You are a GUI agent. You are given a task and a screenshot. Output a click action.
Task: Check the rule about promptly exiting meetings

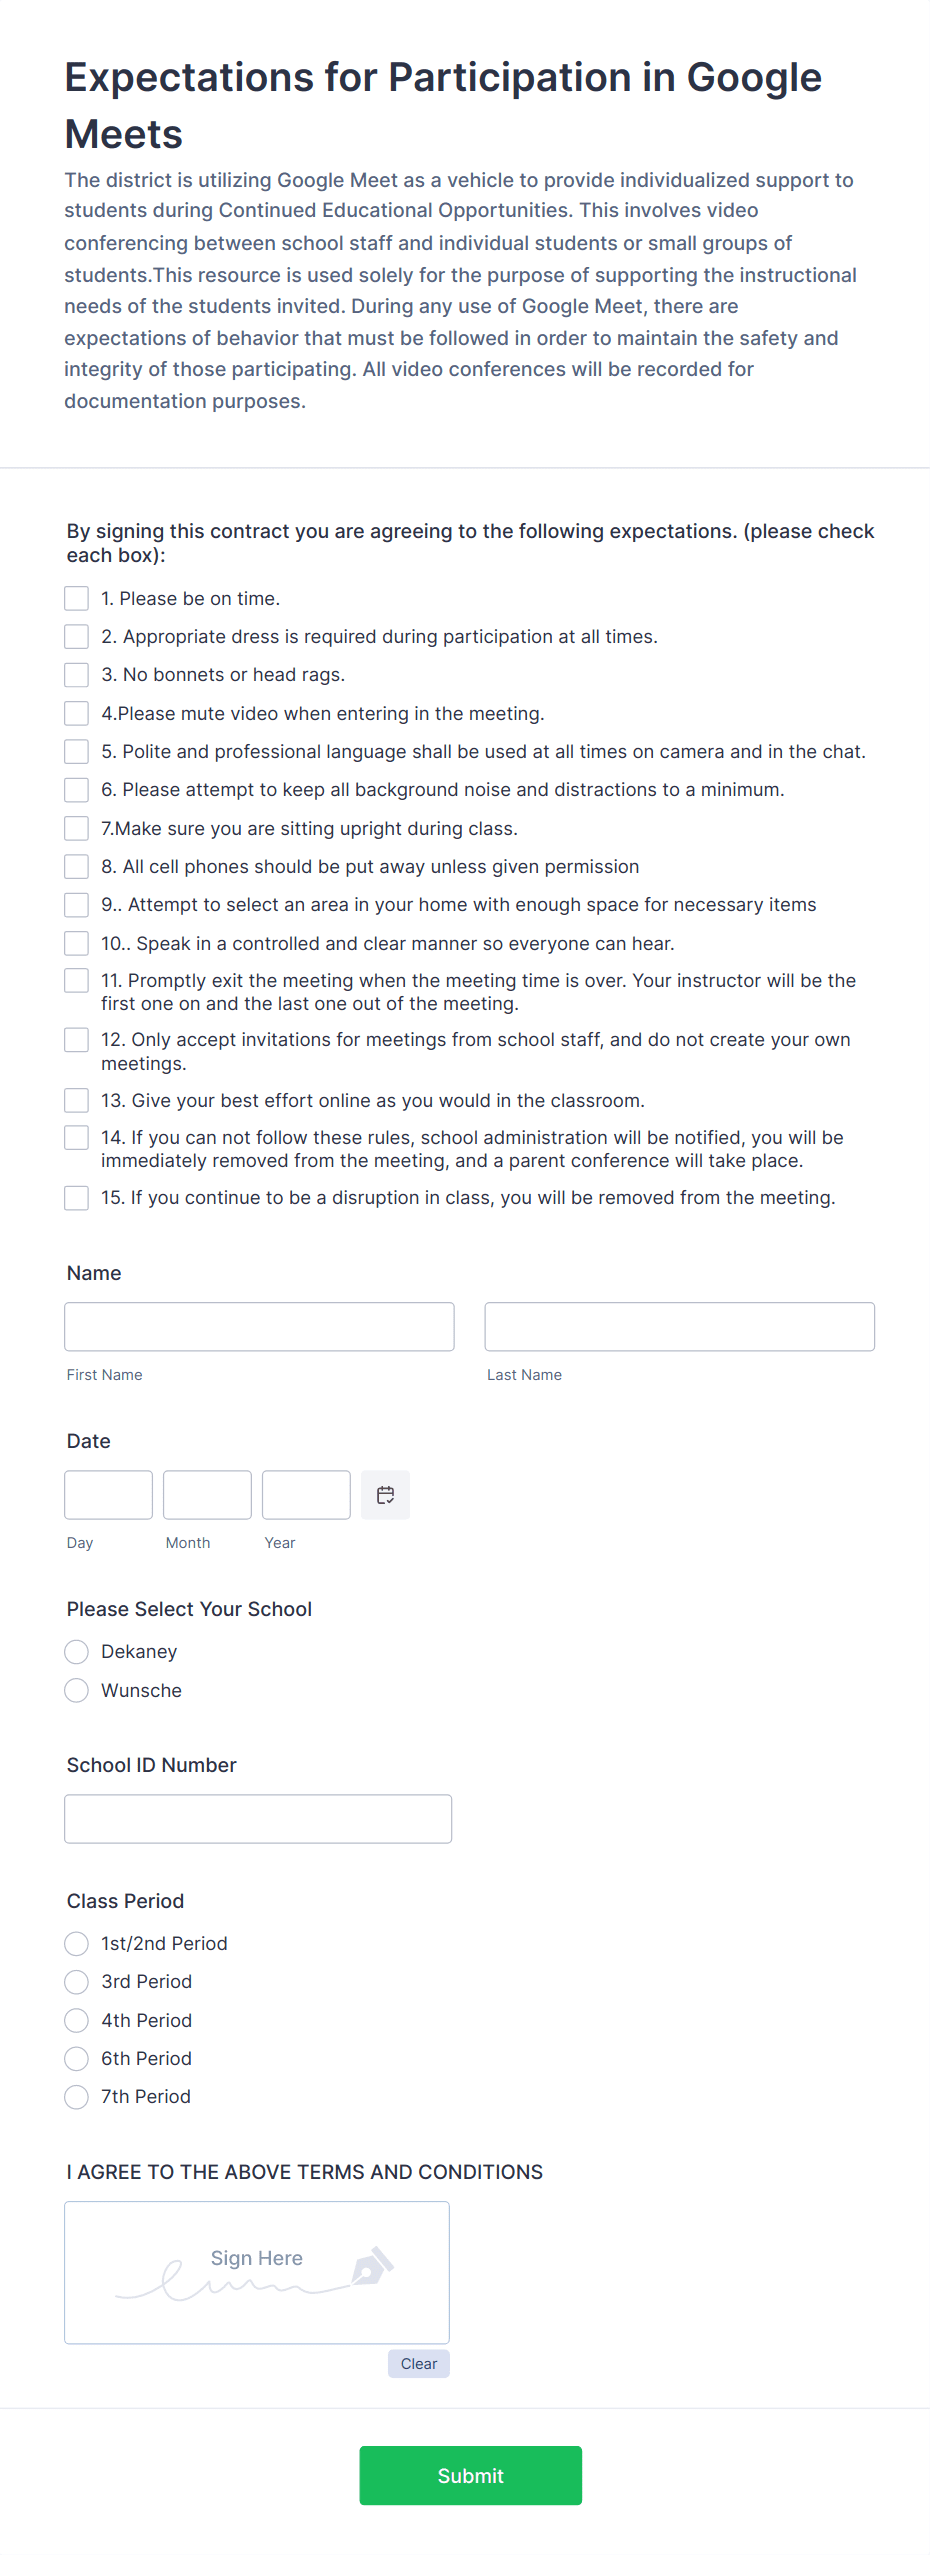coord(76,980)
